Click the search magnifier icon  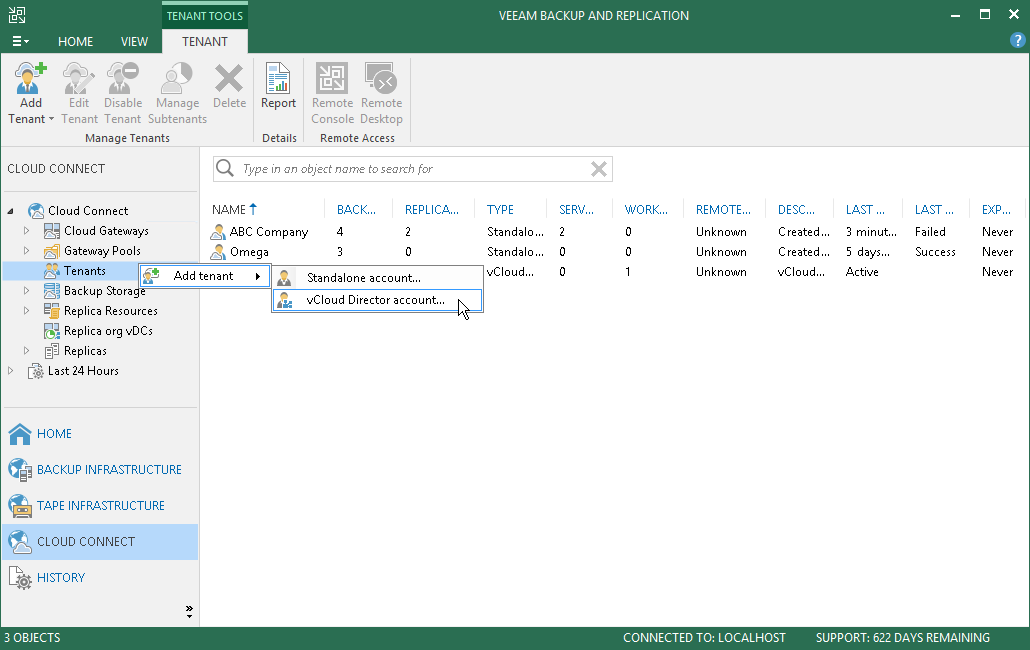225,169
